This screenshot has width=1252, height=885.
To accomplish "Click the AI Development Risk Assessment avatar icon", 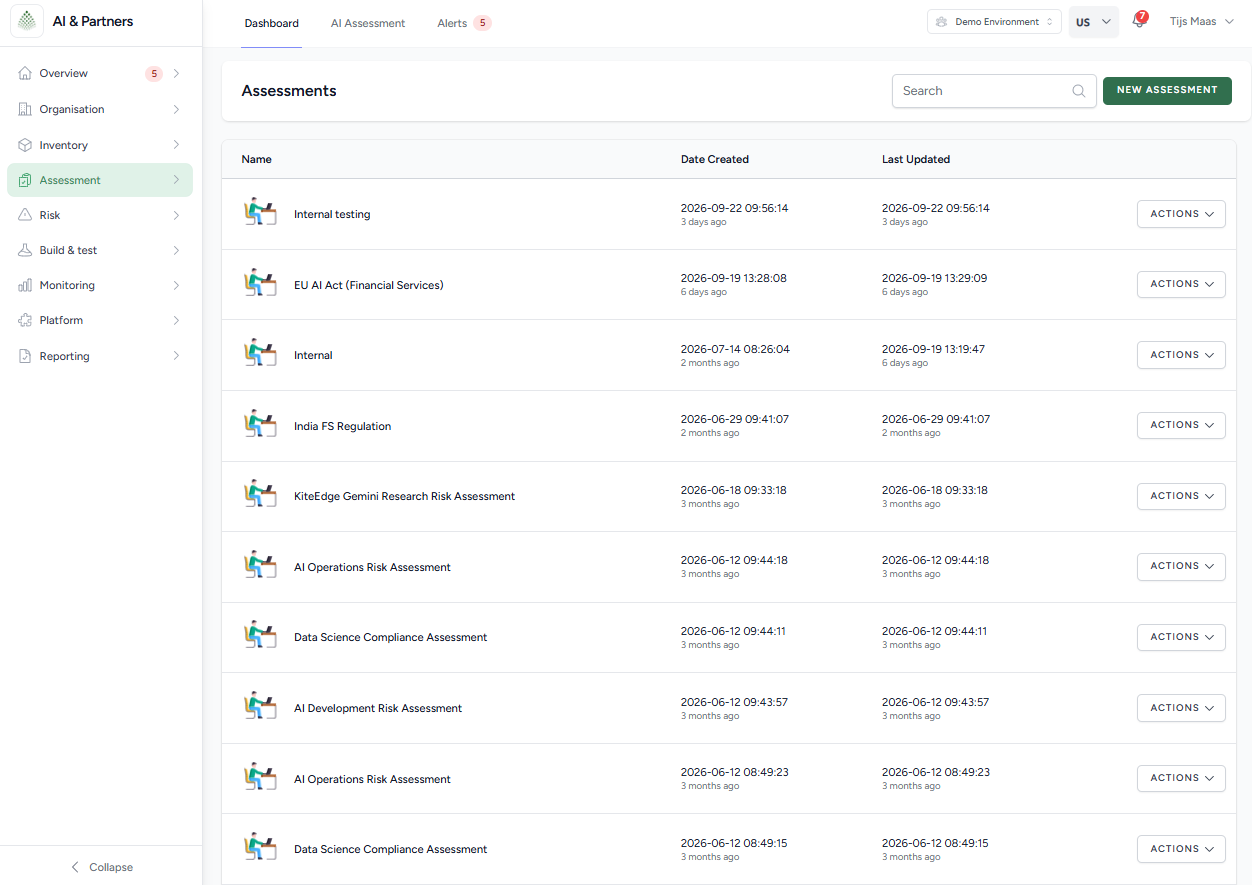I will (x=260, y=706).
